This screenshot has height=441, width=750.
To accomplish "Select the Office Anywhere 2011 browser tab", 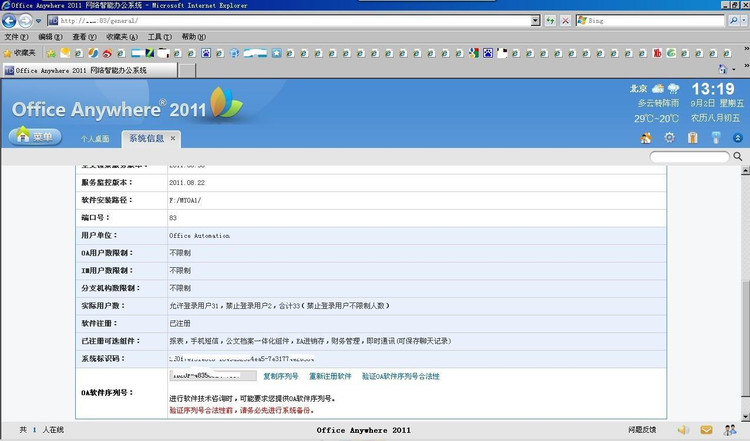I will click(x=89, y=70).
